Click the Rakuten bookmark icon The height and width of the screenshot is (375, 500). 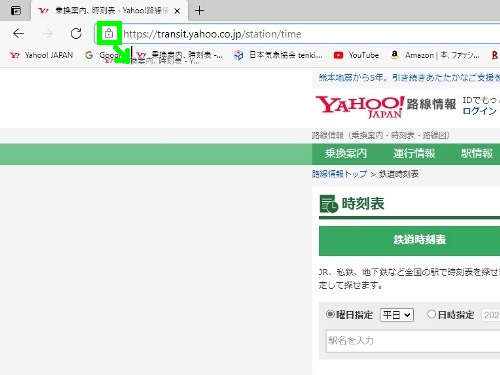pos(495,55)
